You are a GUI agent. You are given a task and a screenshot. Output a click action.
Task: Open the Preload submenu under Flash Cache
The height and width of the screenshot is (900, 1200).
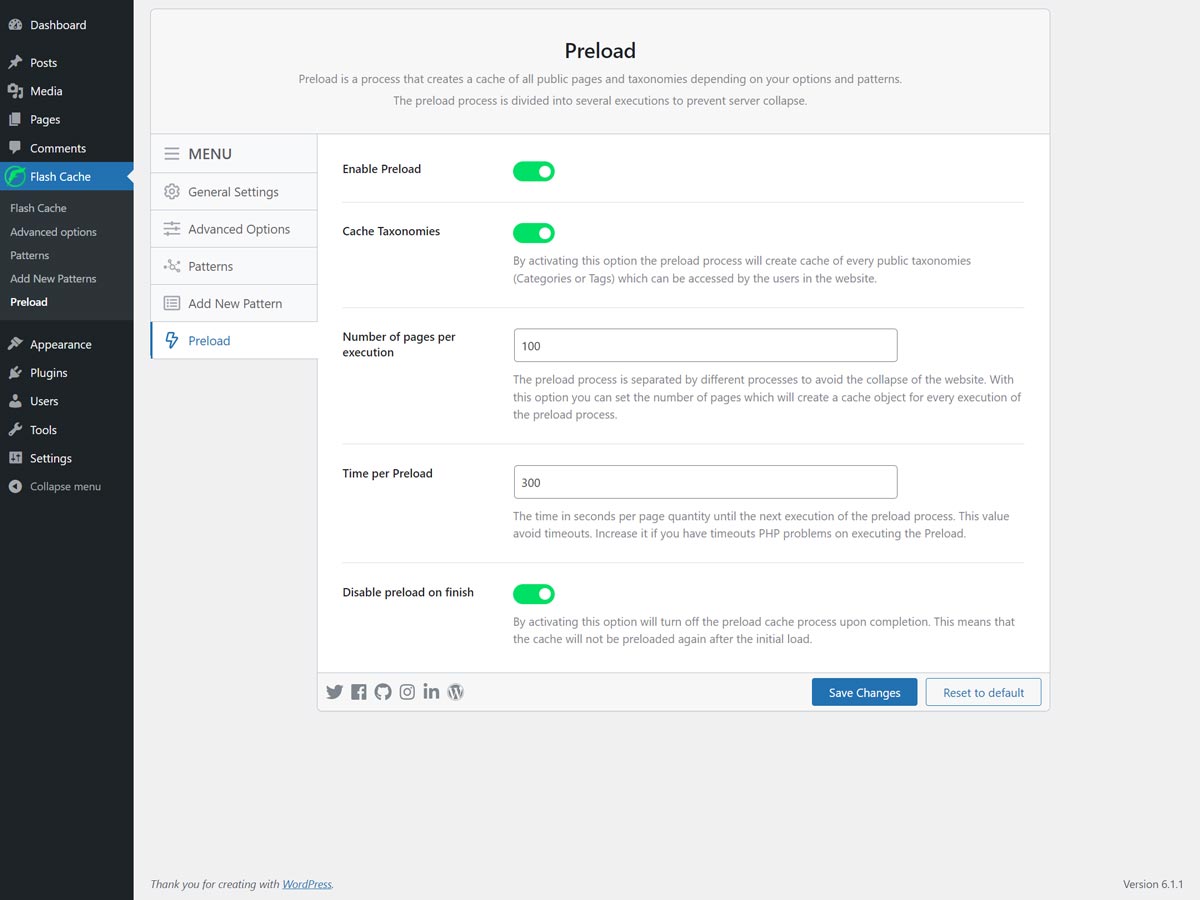pos(29,301)
